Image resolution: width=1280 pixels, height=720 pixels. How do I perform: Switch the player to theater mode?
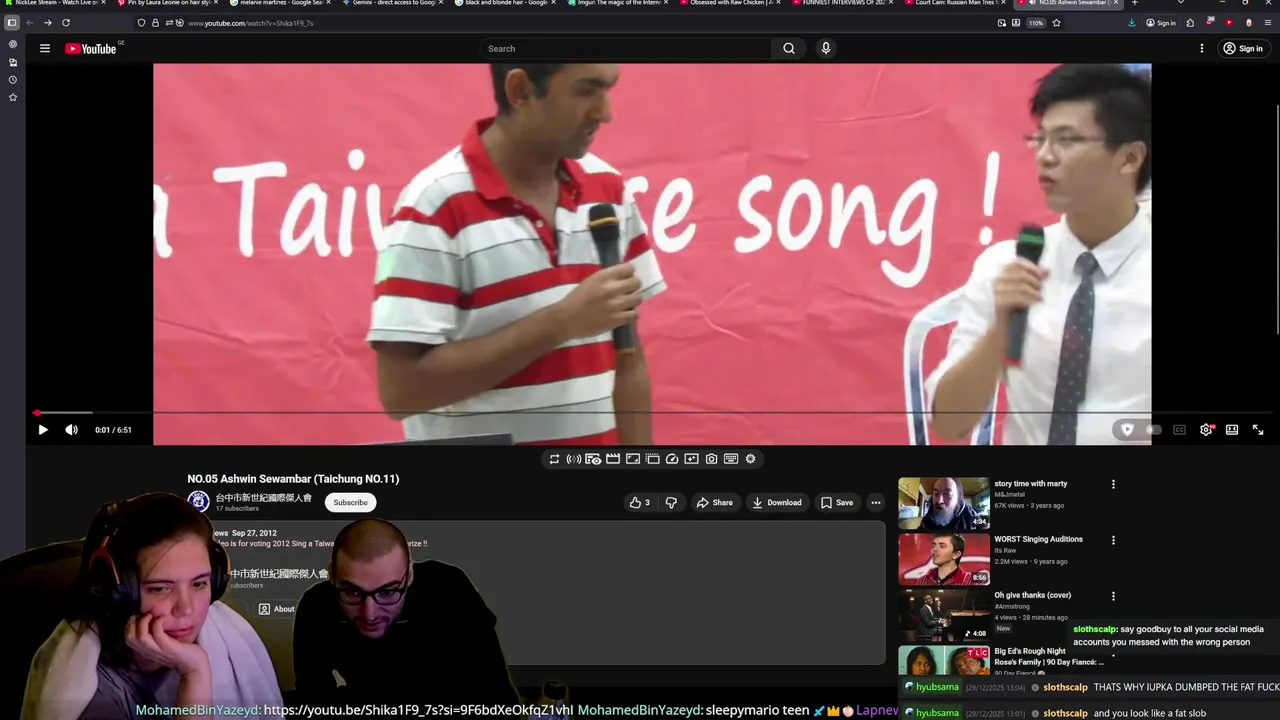(1232, 430)
